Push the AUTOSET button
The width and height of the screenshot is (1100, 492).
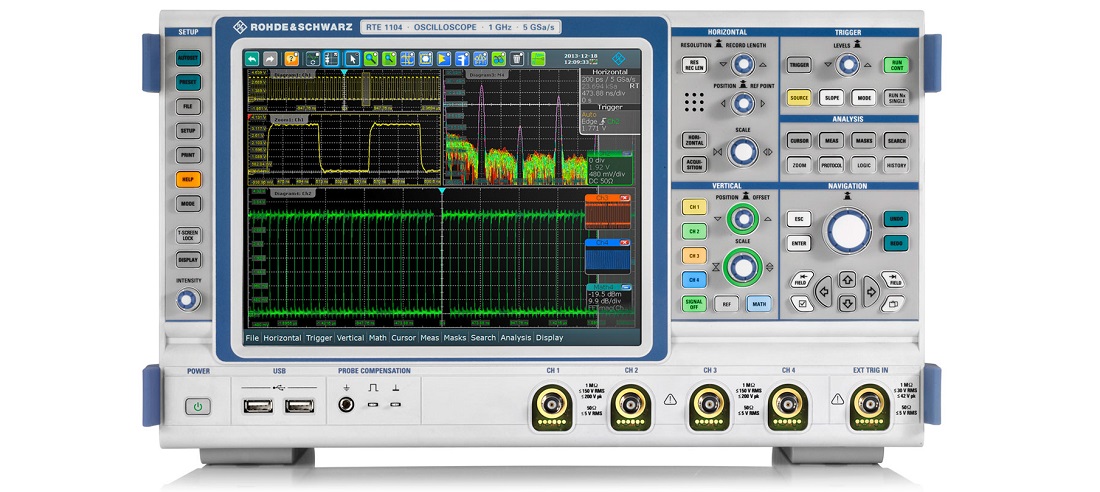click(188, 58)
